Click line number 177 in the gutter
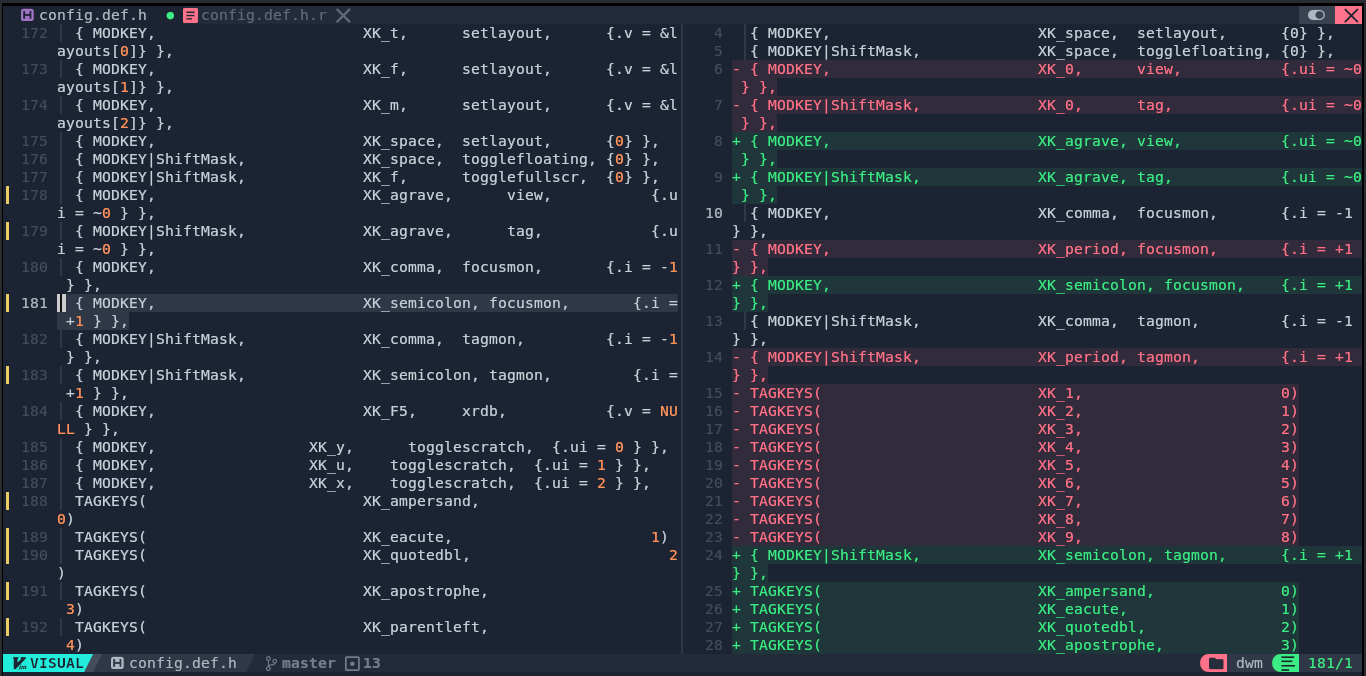Viewport: 1366px width, 676px height. (x=34, y=177)
